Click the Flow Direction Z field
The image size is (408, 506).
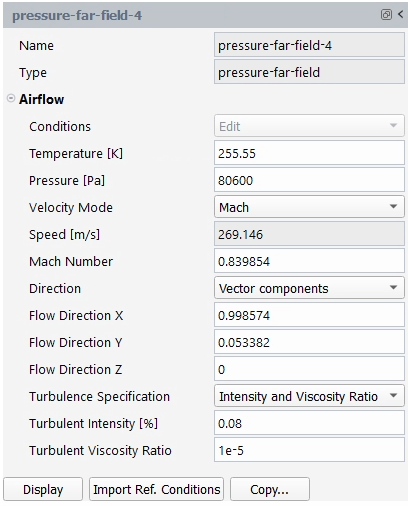coord(309,369)
